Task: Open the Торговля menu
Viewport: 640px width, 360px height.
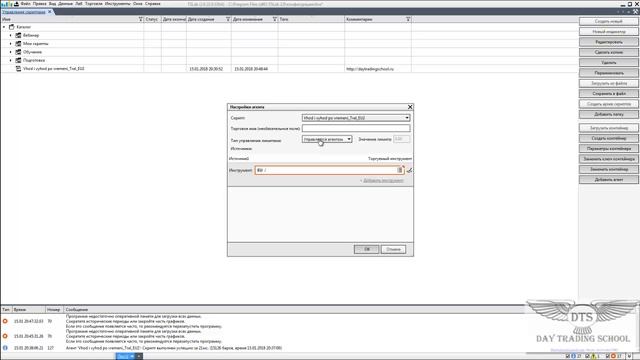Action: (94, 4)
